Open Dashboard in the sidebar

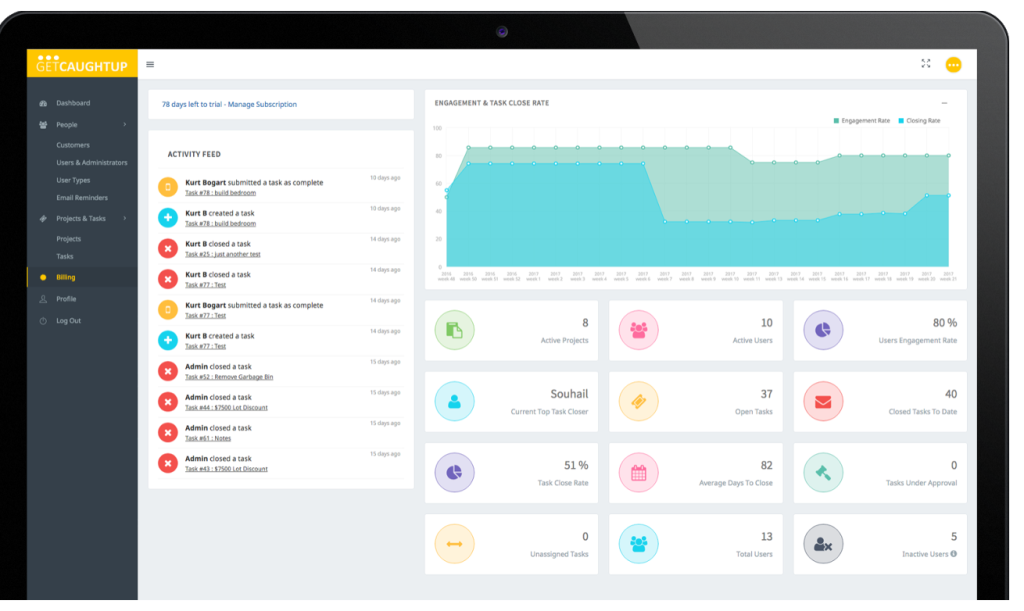click(x=72, y=103)
